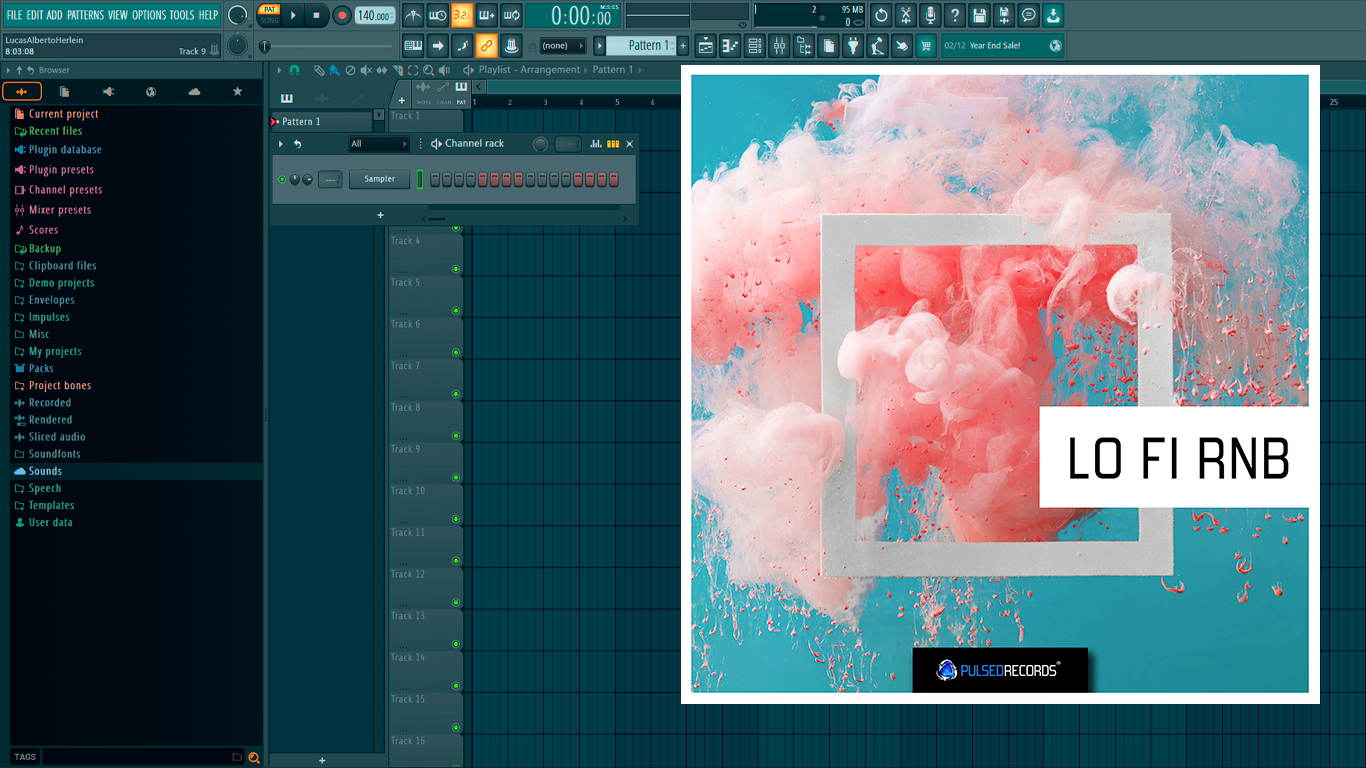Open the download content icon

coord(1053,15)
